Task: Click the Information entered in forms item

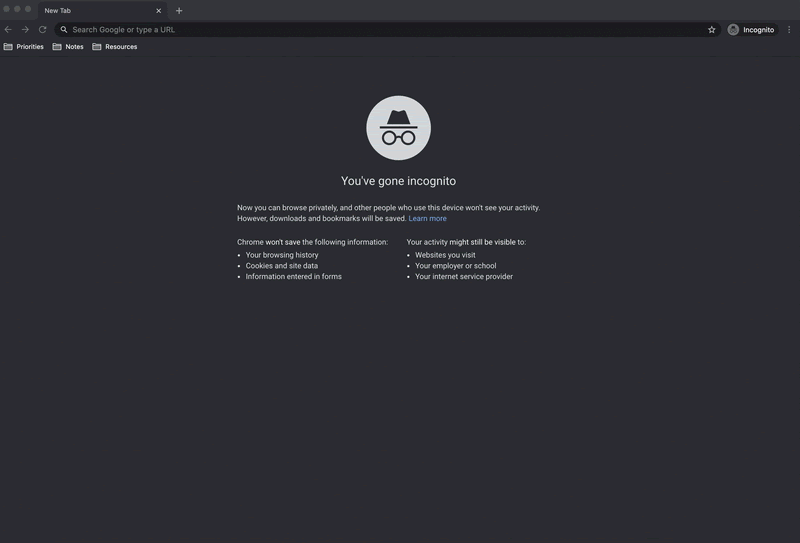Action: pos(294,276)
